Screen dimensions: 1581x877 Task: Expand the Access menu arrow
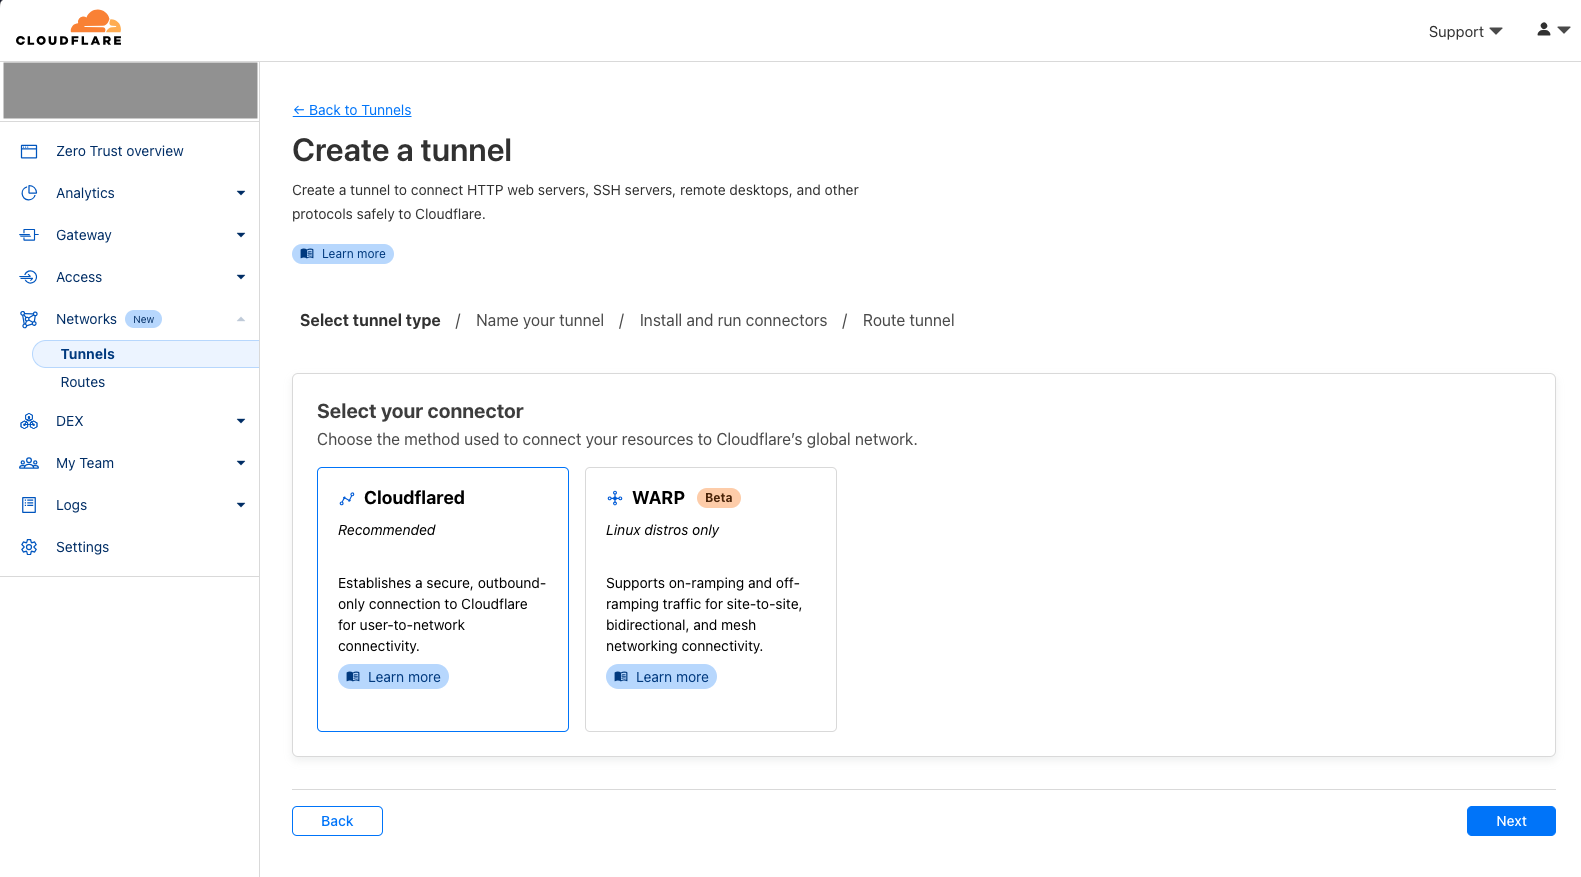[x=240, y=277]
